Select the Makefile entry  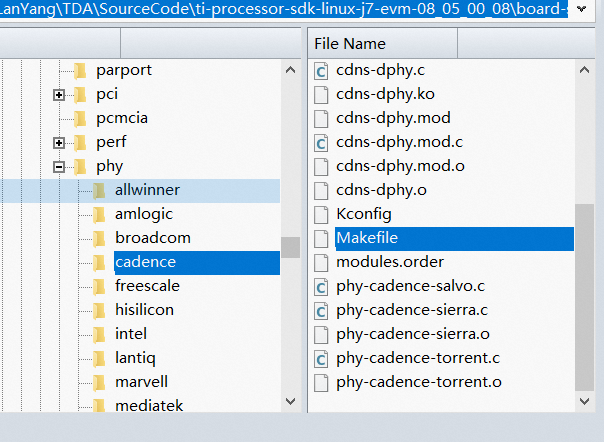pos(454,239)
